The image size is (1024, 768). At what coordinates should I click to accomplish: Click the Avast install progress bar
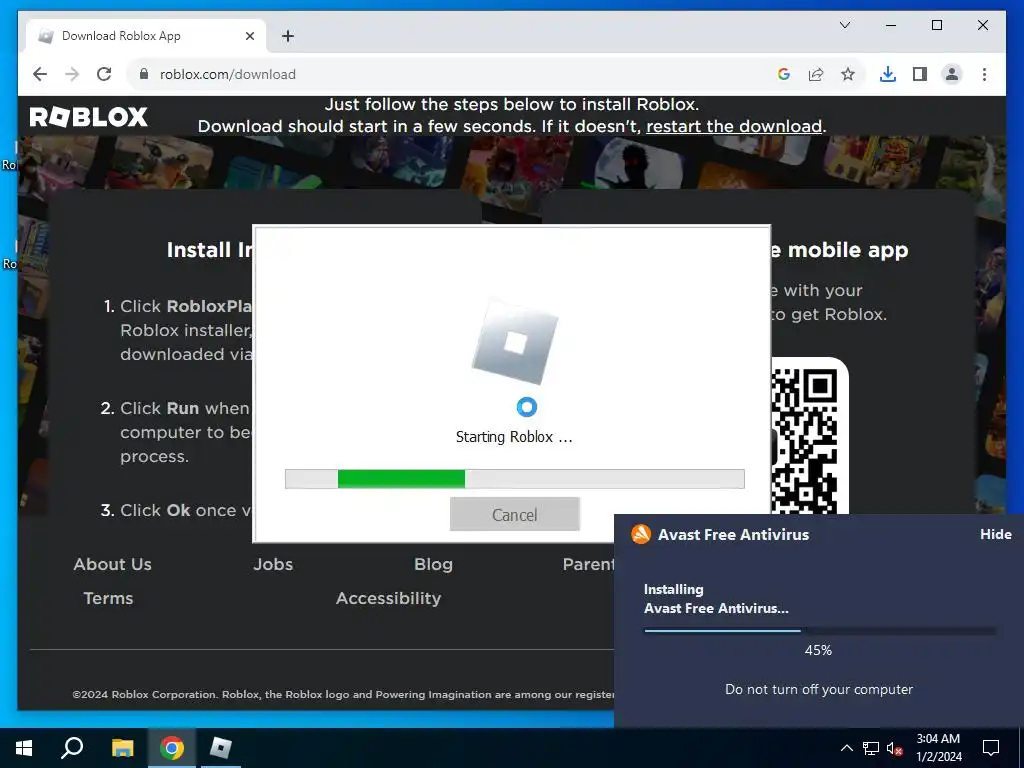point(820,631)
